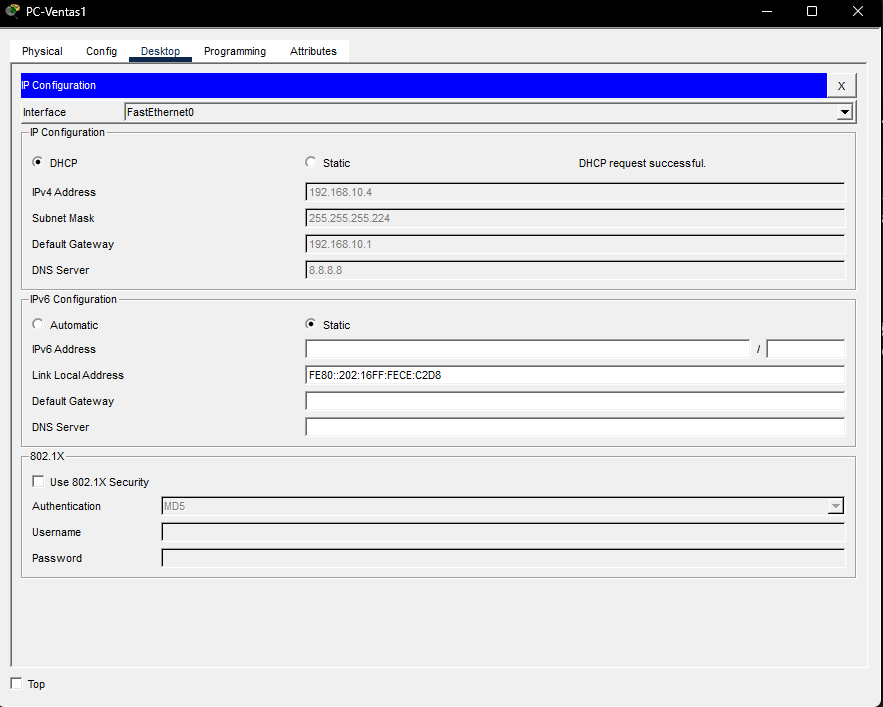Open the Interface dropdown arrow
This screenshot has height=707, width=883.
coord(844,112)
